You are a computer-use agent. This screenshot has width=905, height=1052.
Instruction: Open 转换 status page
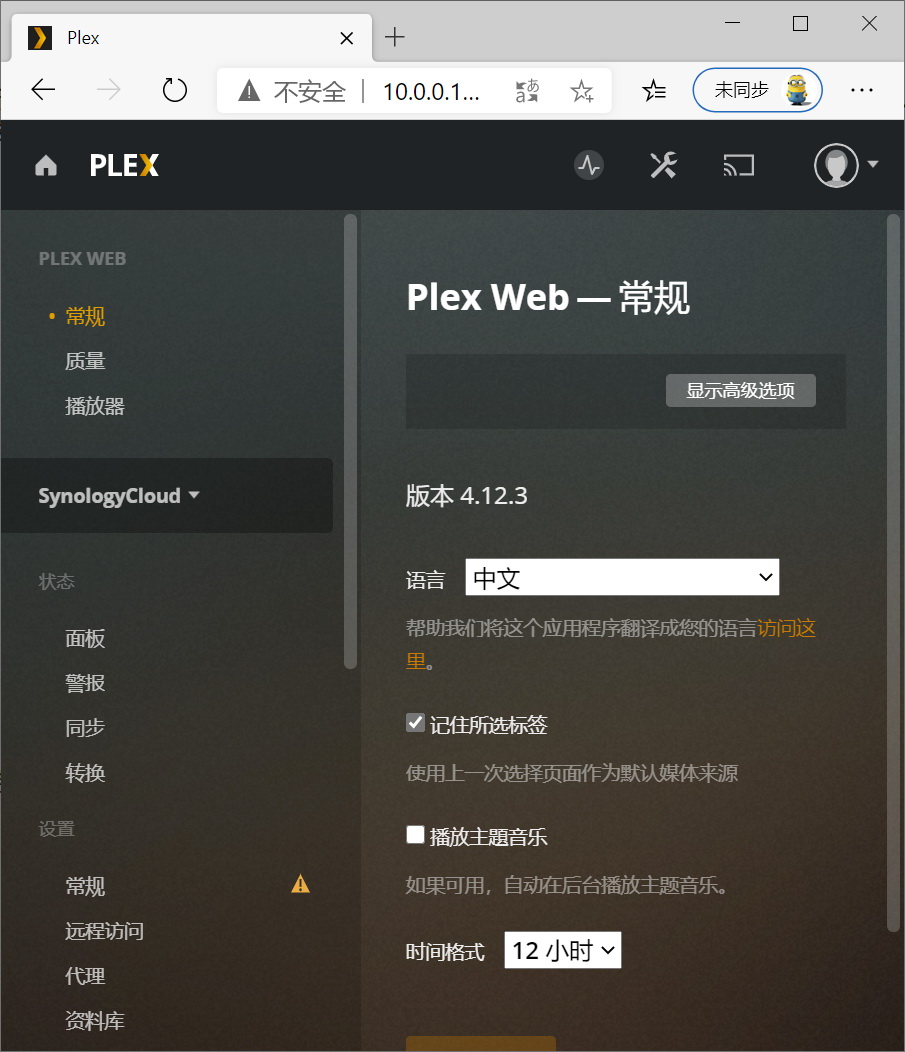pos(85,773)
